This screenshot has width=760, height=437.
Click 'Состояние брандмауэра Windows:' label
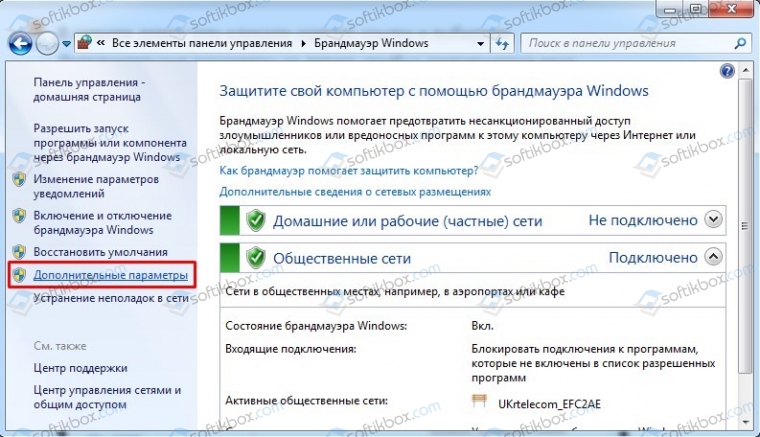316,326
